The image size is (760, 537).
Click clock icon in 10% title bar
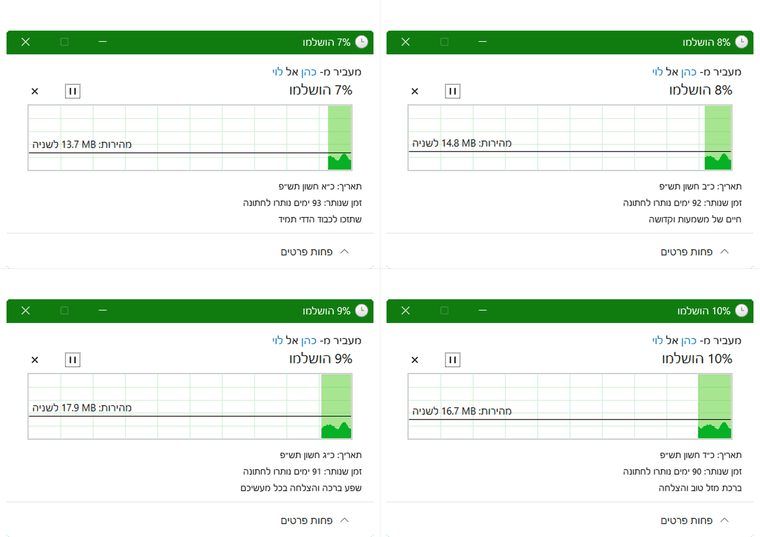coord(741,310)
